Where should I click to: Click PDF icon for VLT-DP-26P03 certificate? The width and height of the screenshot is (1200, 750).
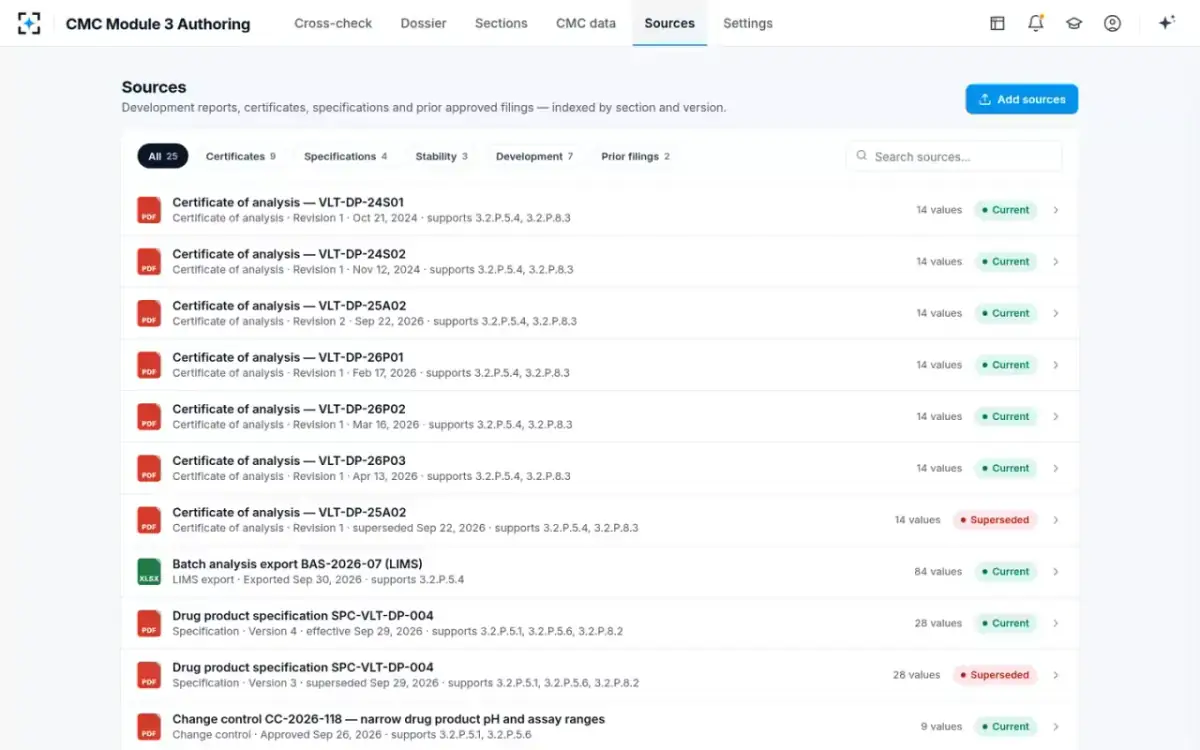[149, 468]
